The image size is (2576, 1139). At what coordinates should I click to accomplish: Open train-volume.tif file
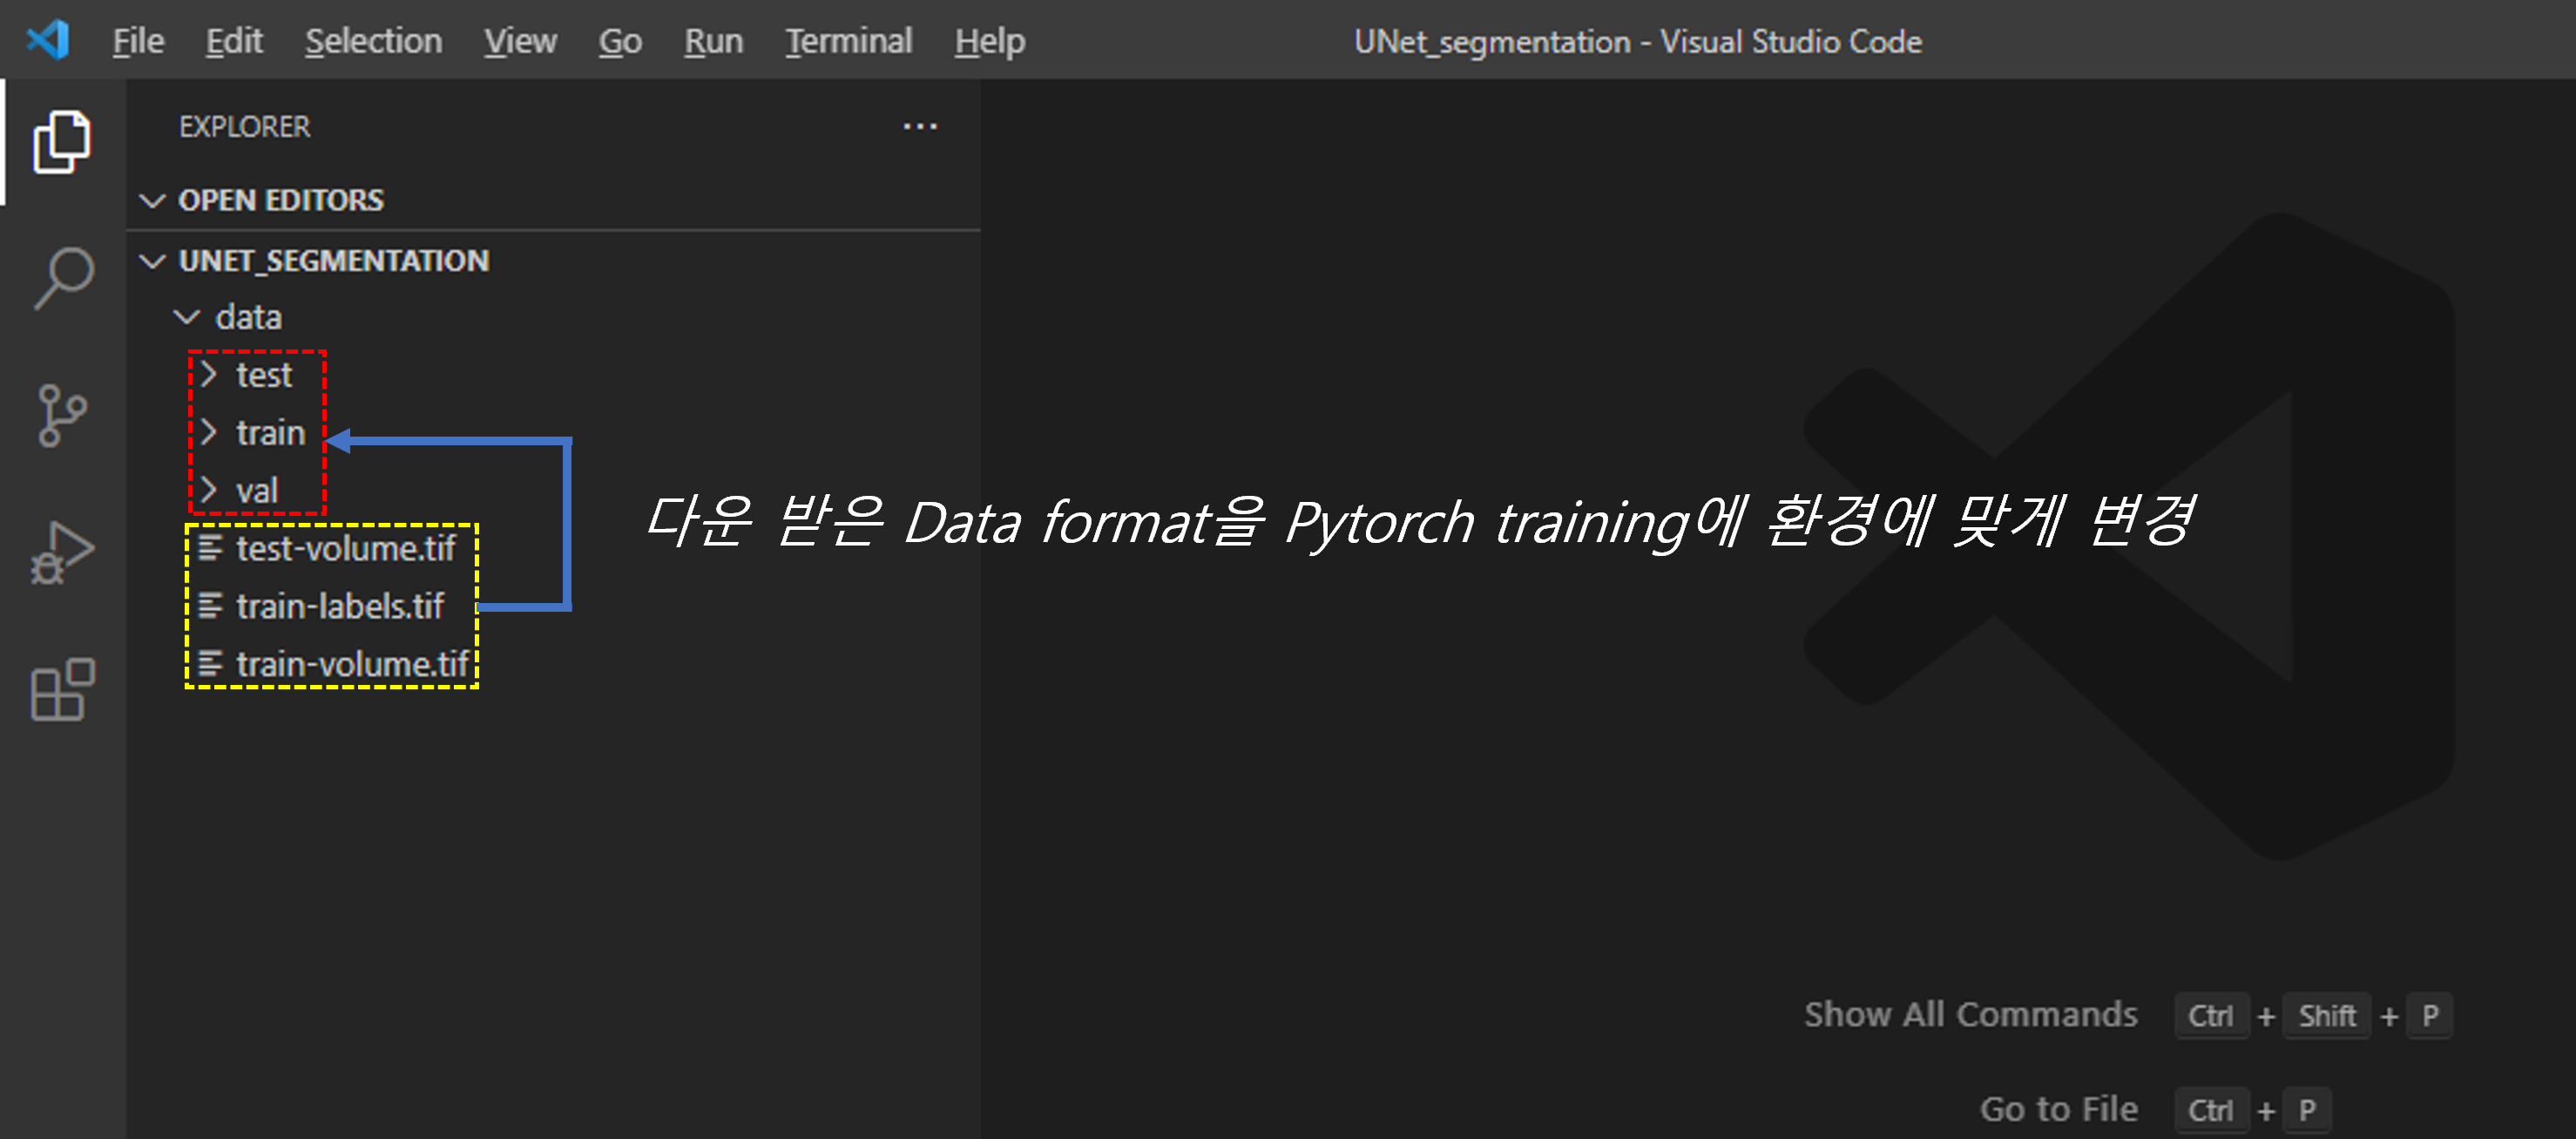coord(351,664)
